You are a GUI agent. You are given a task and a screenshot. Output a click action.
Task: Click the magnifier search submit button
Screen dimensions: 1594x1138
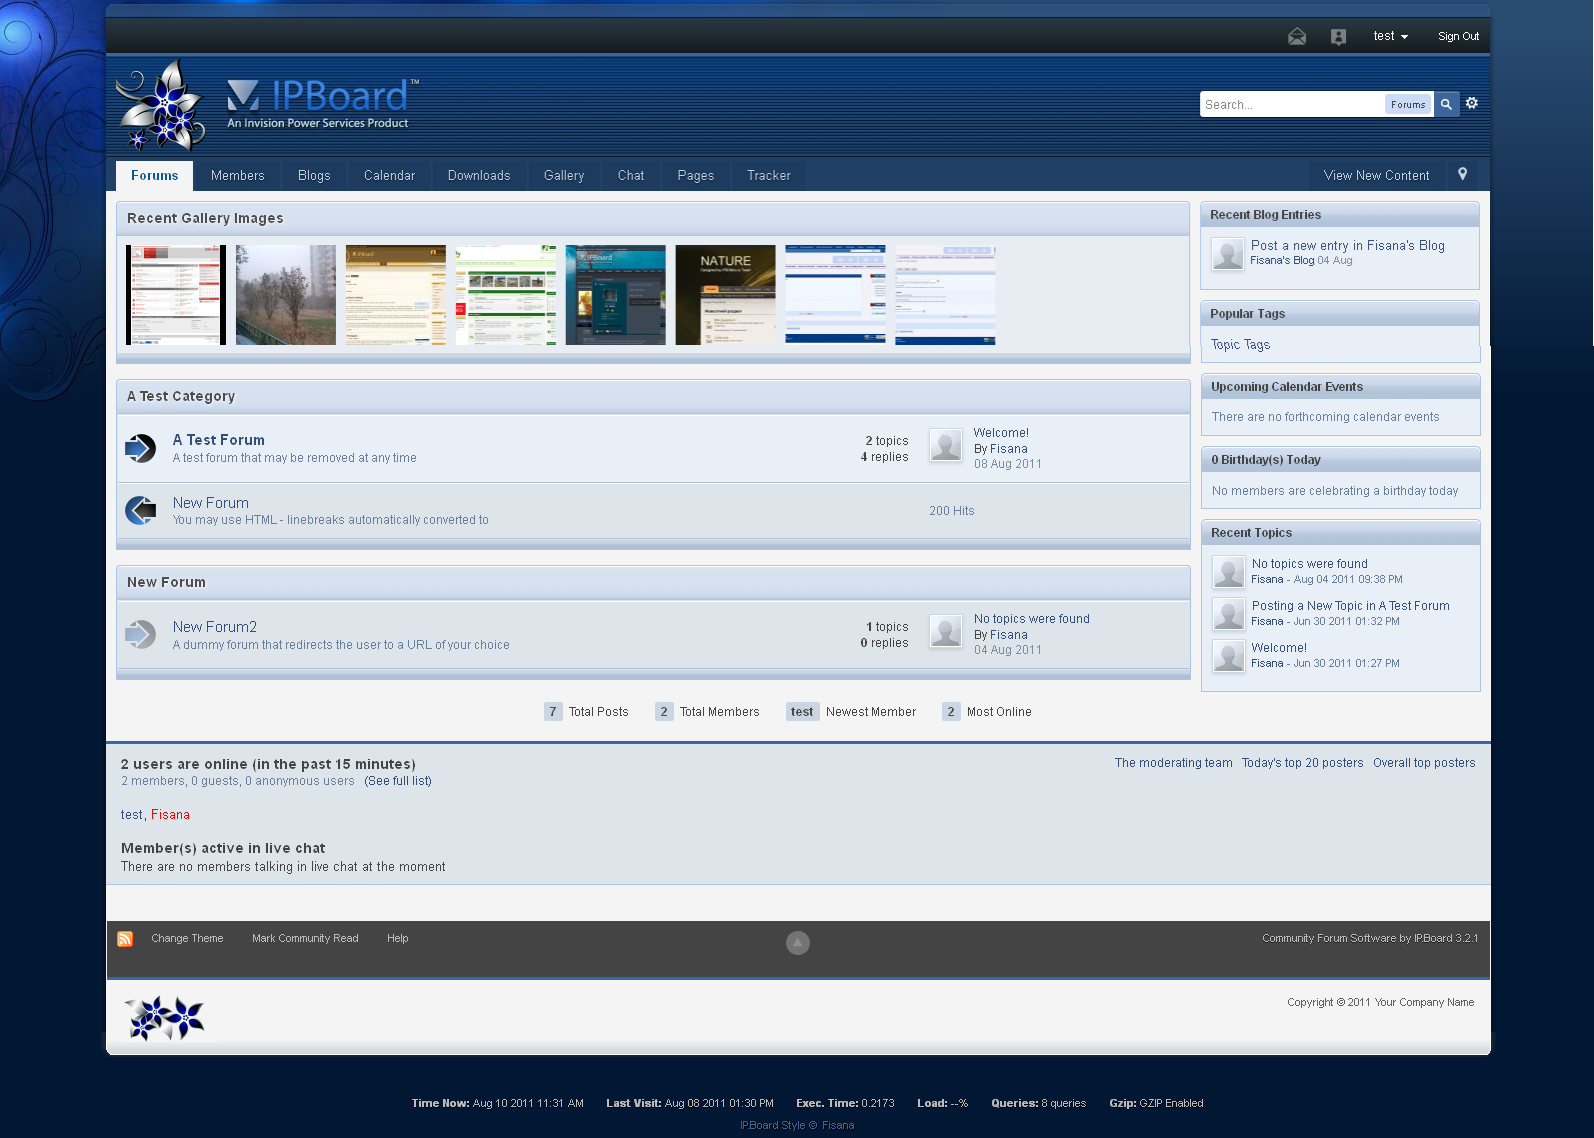click(x=1446, y=104)
